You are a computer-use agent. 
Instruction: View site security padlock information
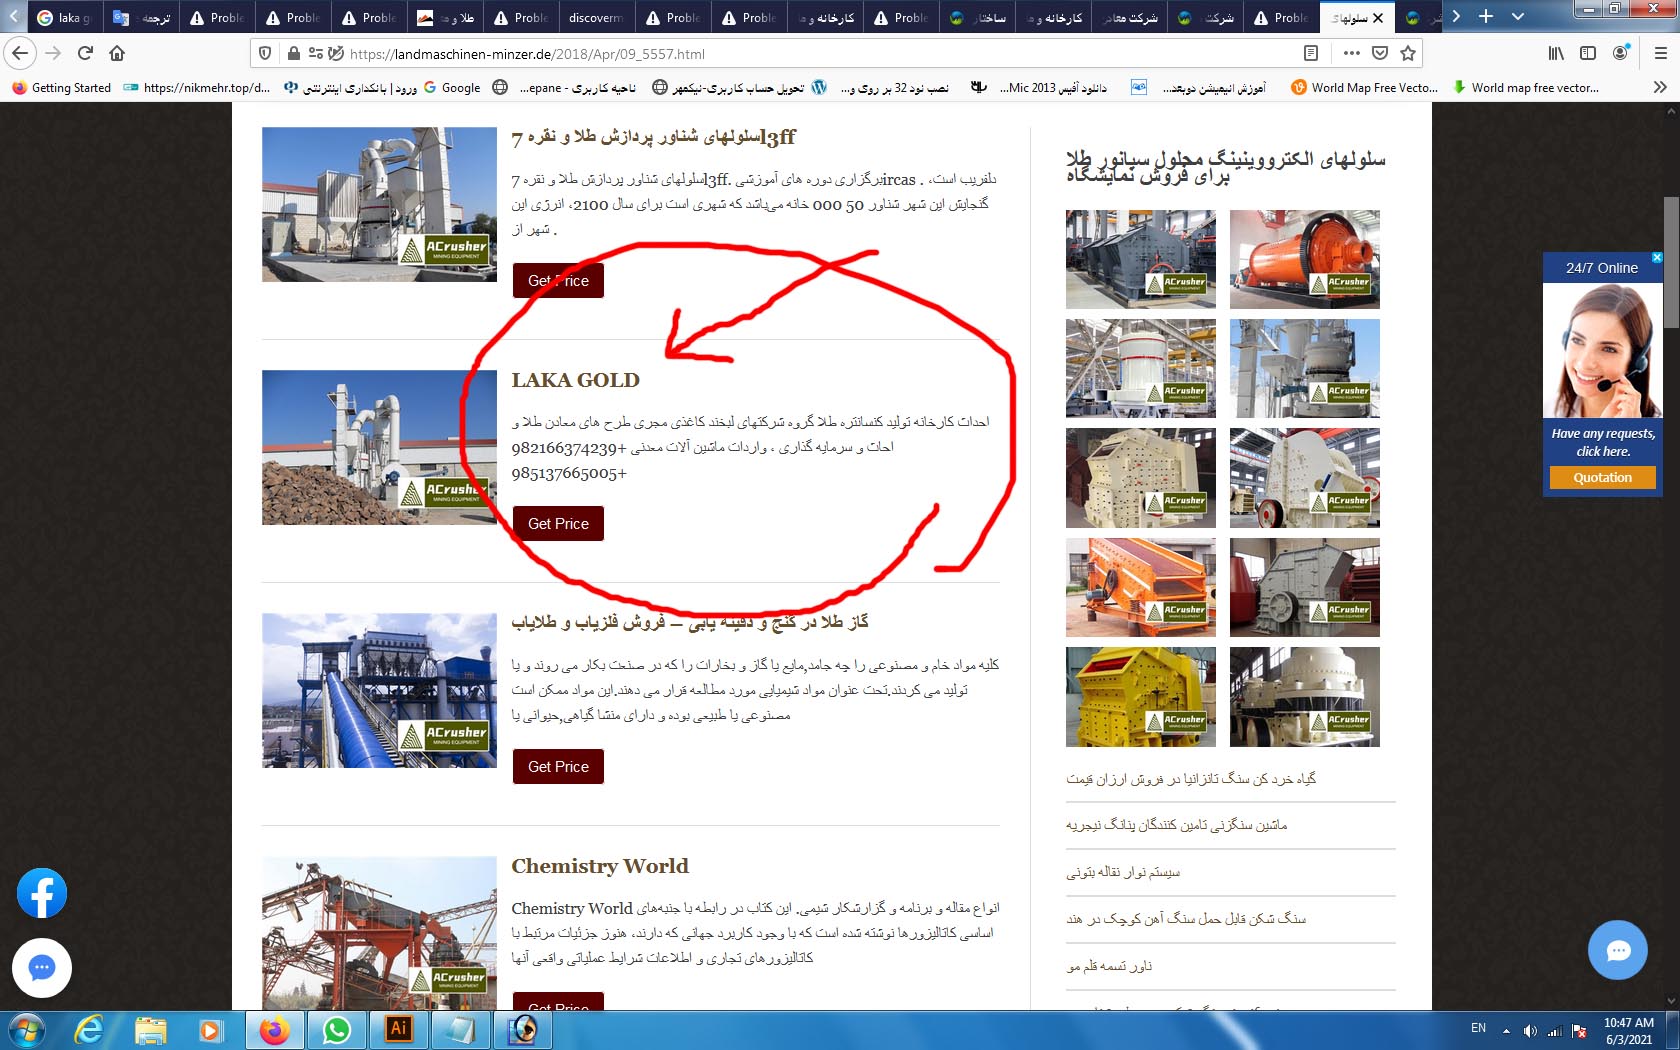click(x=293, y=53)
